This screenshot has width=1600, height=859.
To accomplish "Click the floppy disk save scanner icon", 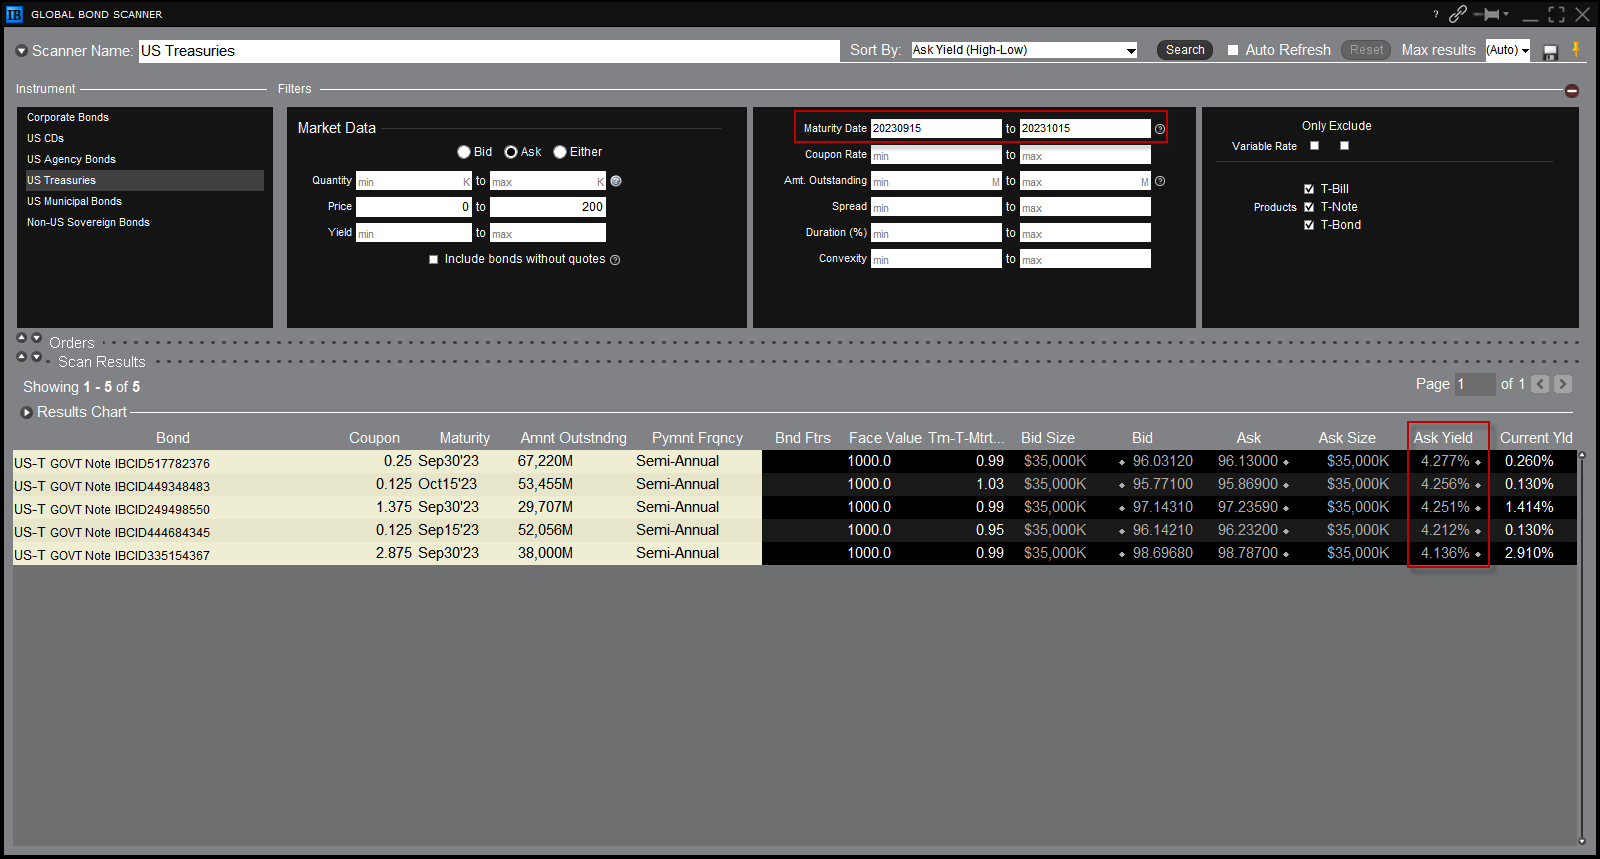I will [x=1551, y=52].
